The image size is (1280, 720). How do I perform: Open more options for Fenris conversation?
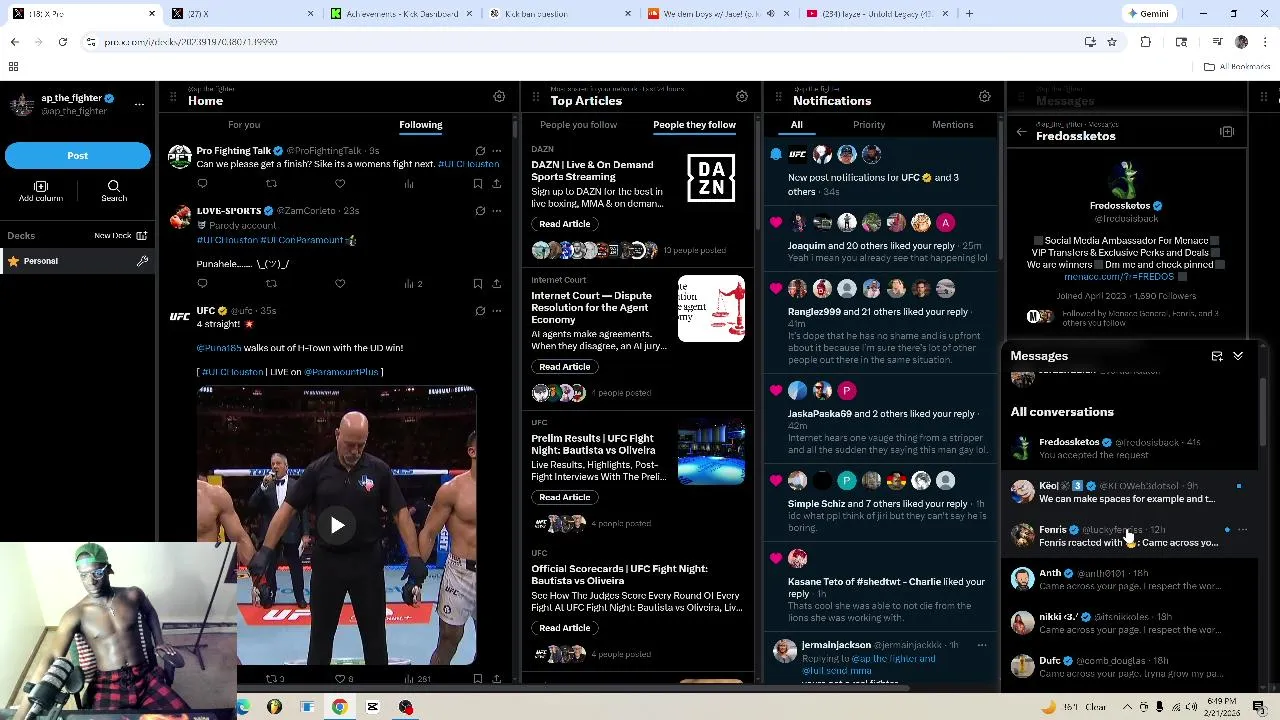(x=1243, y=530)
